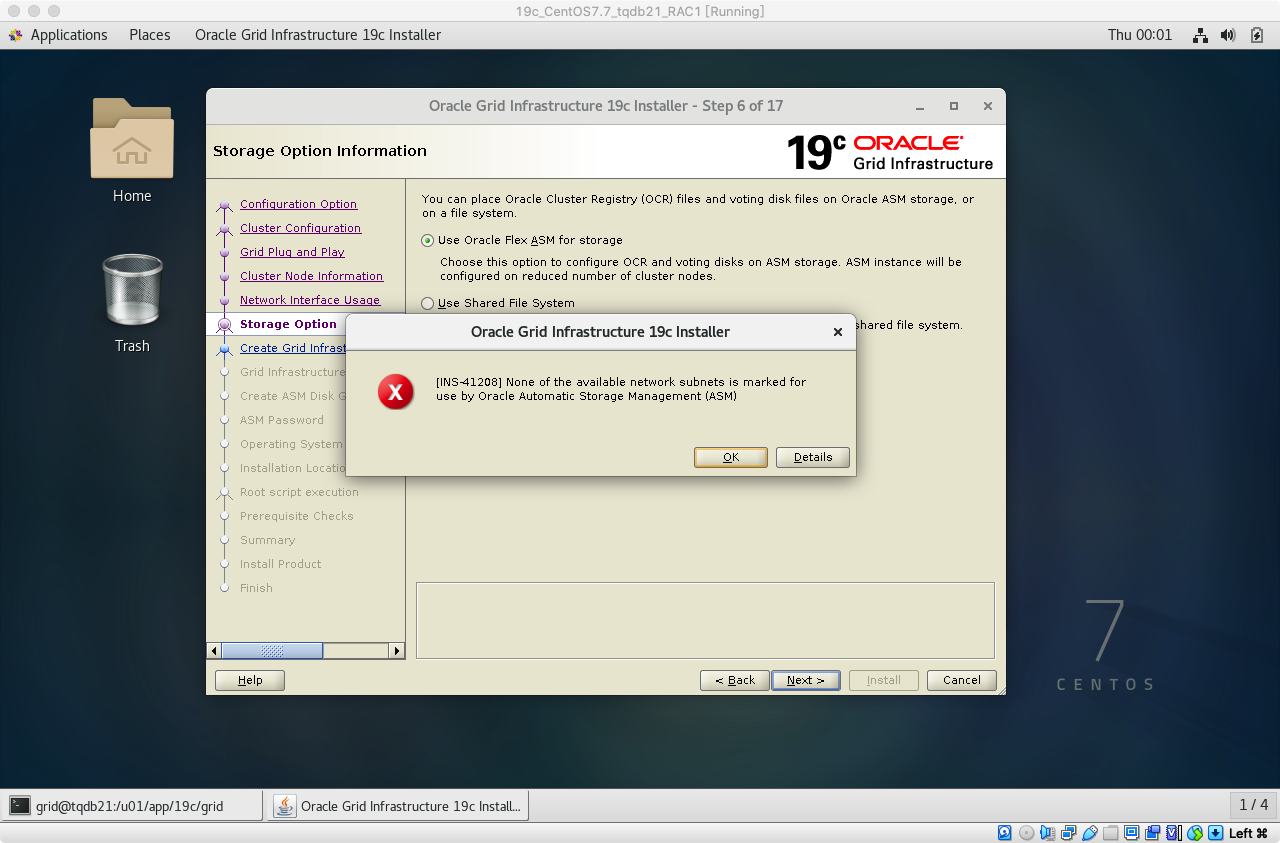1280x843 pixels.
Task: Click the Back button in installer
Action: click(735, 680)
